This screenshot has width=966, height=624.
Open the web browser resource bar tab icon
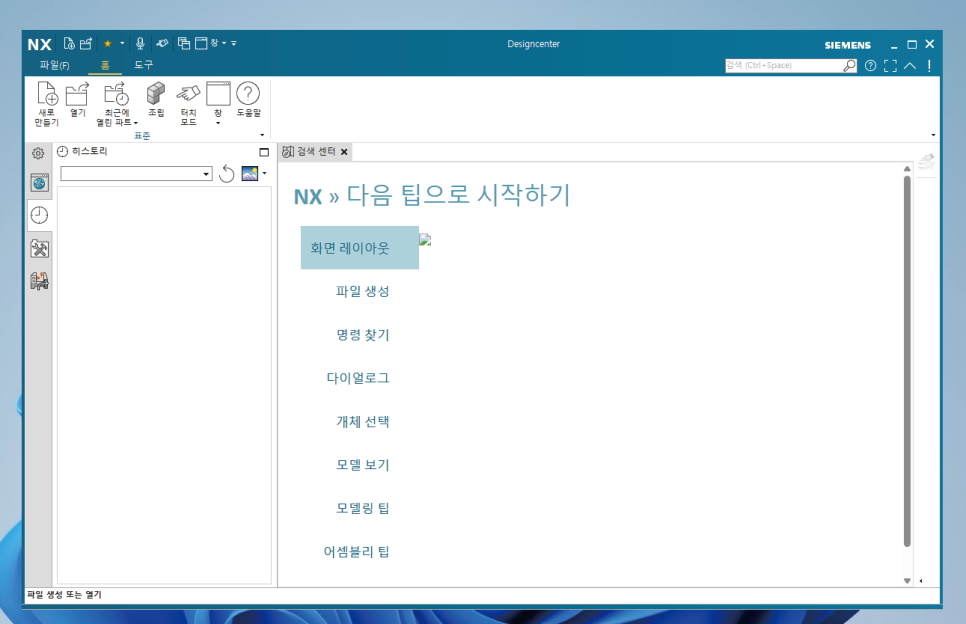[x=39, y=183]
